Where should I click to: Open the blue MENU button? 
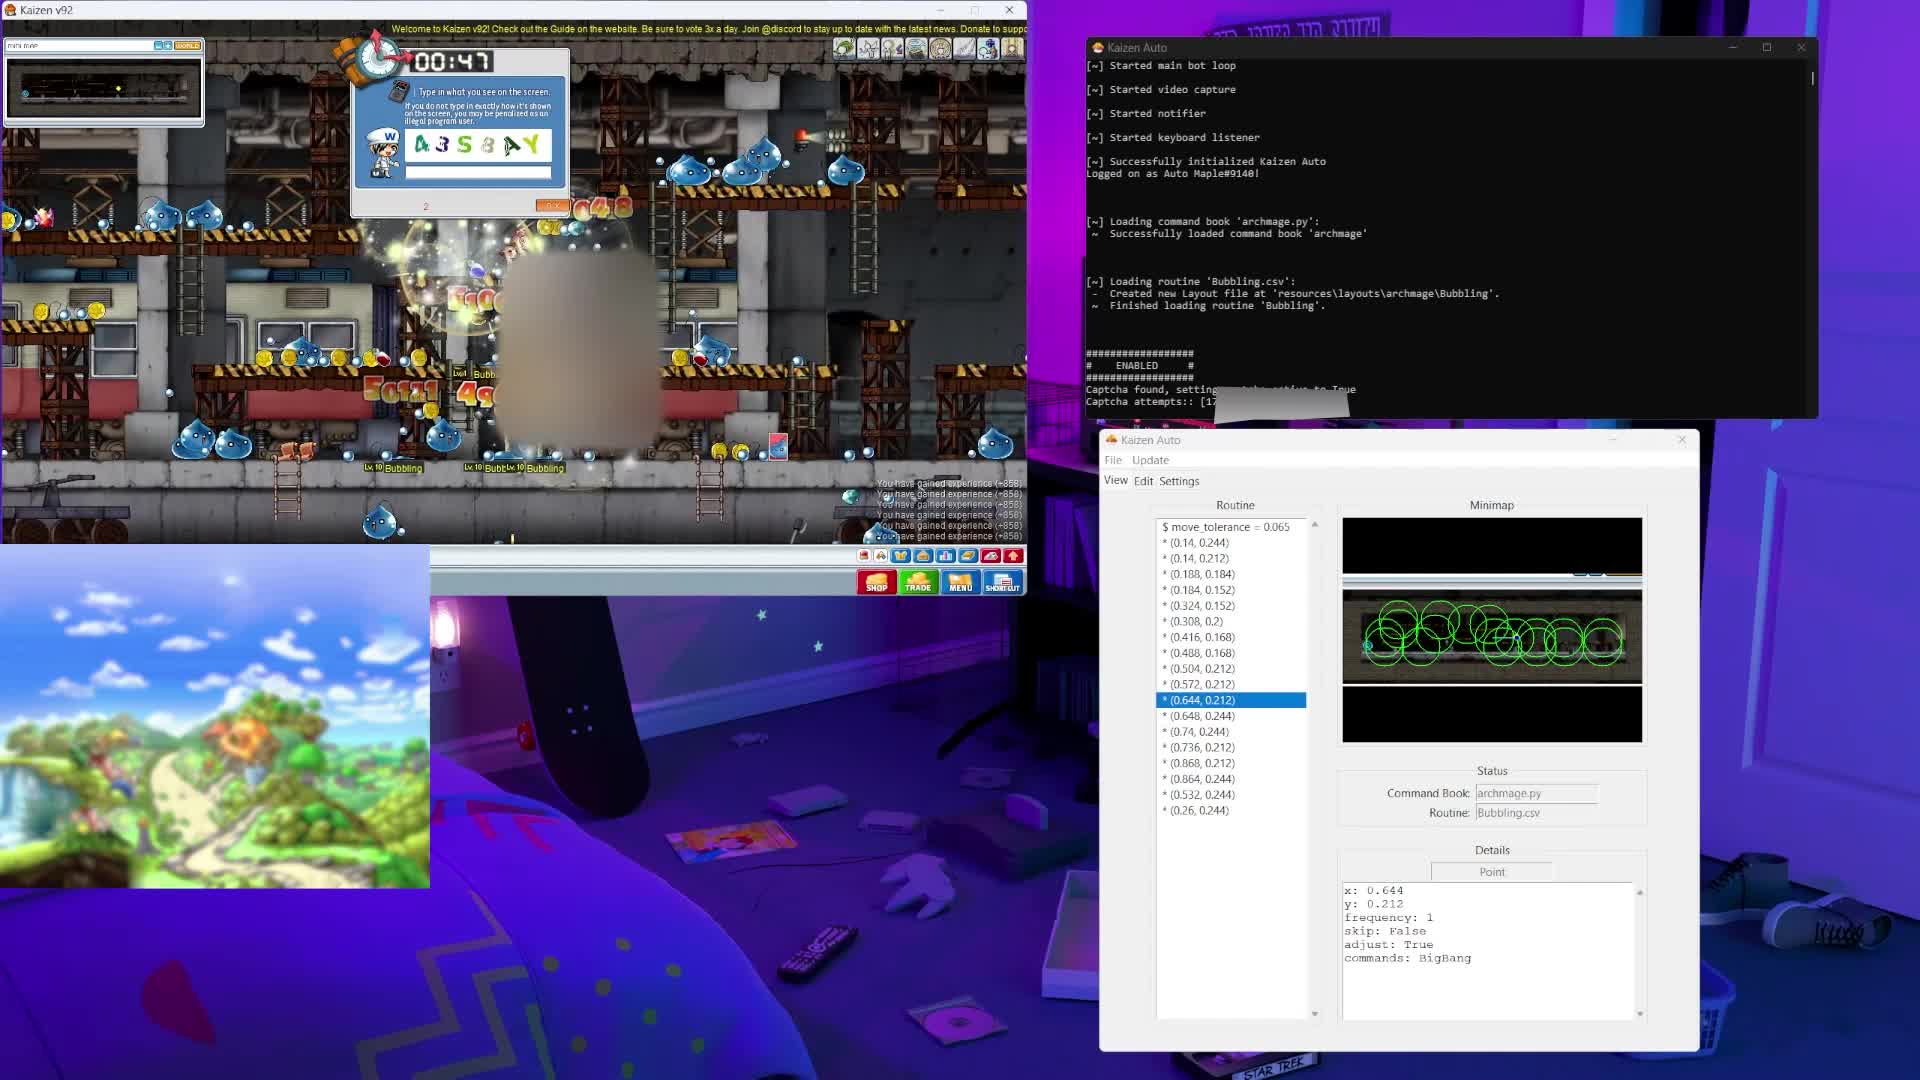960,582
